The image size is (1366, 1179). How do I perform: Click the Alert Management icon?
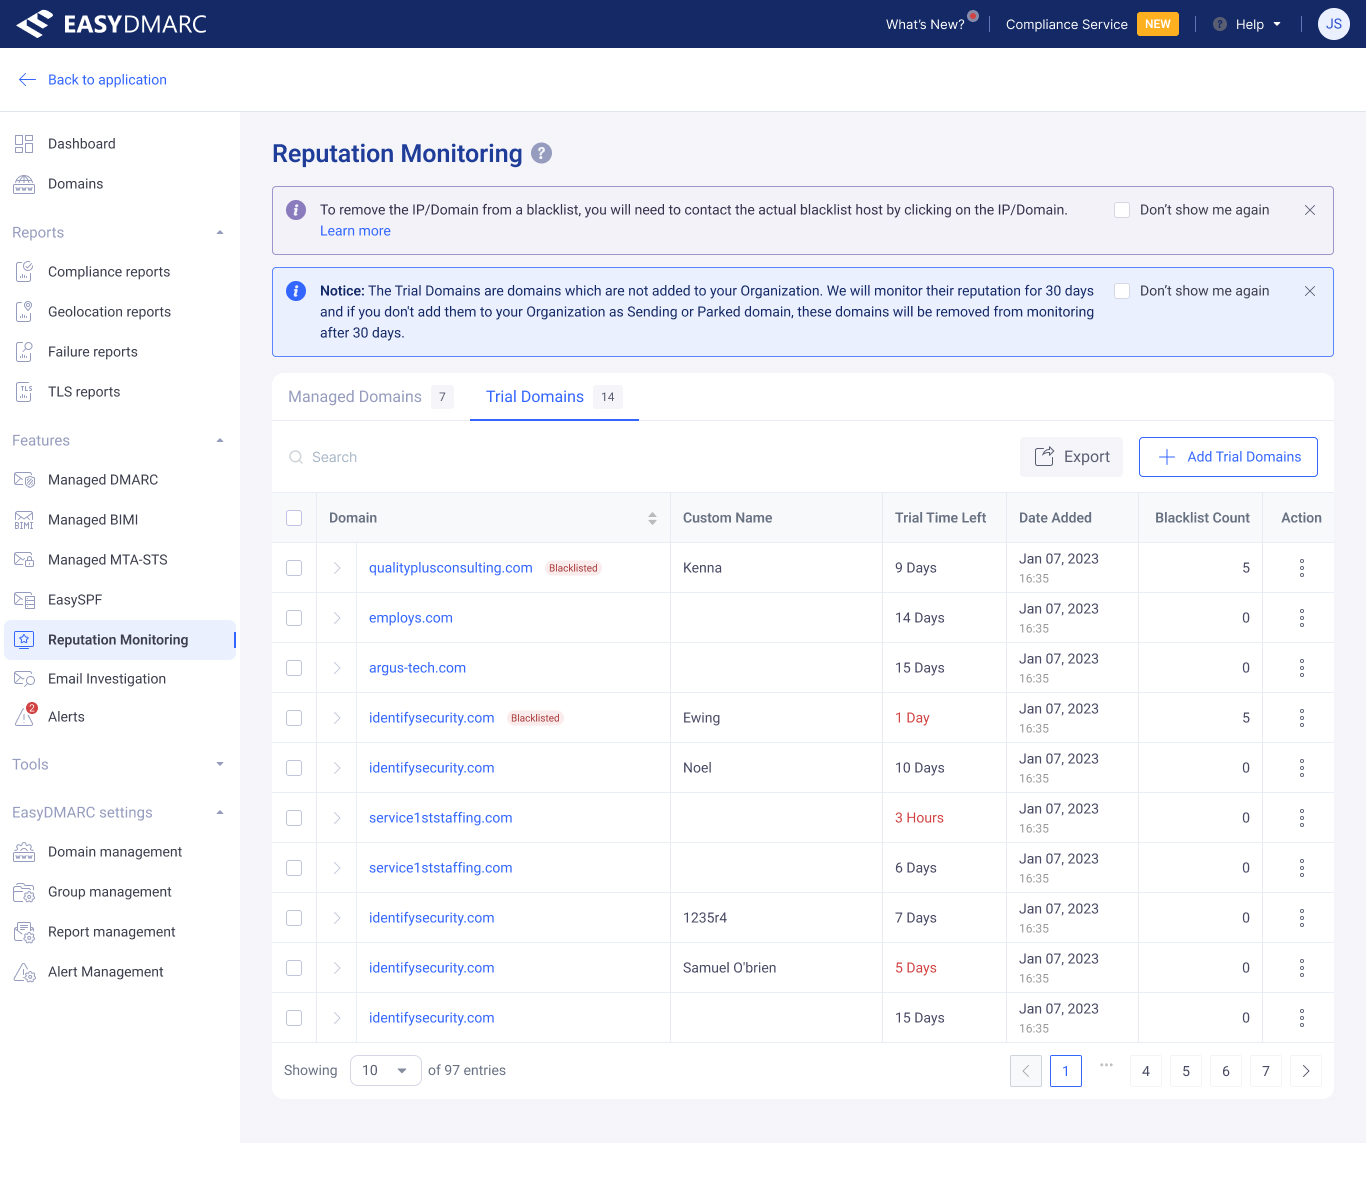pos(24,972)
